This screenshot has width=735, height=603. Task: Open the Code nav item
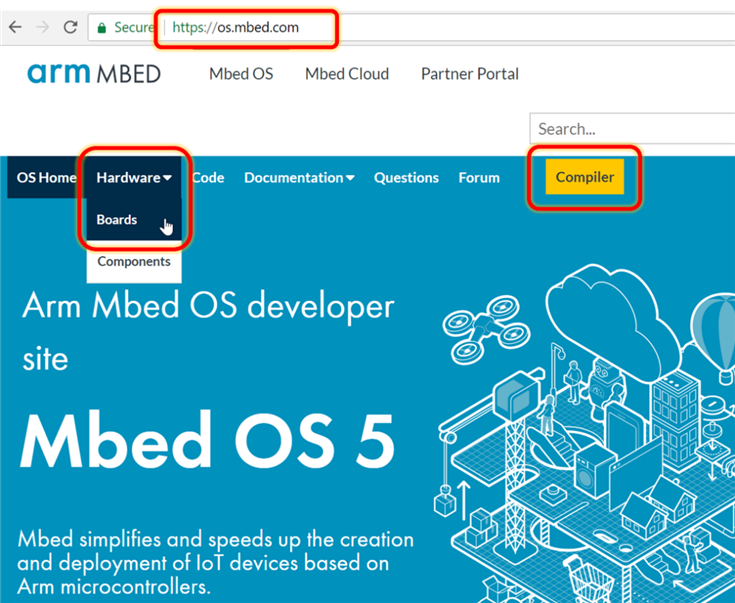pyautogui.click(x=208, y=178)
